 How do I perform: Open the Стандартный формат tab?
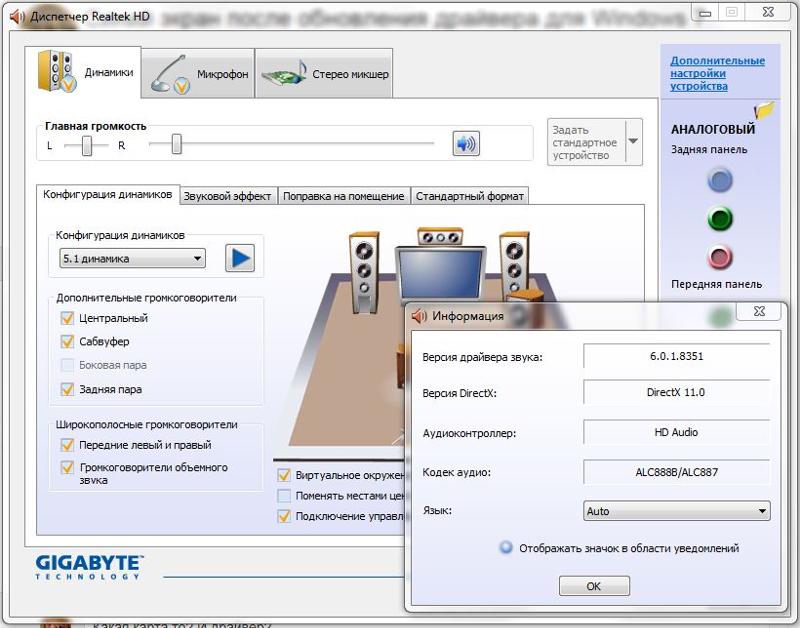click(x=469, y=196)
